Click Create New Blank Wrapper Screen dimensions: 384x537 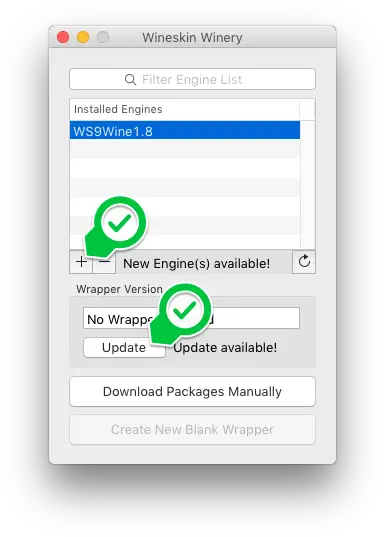(x=192, y=429)
